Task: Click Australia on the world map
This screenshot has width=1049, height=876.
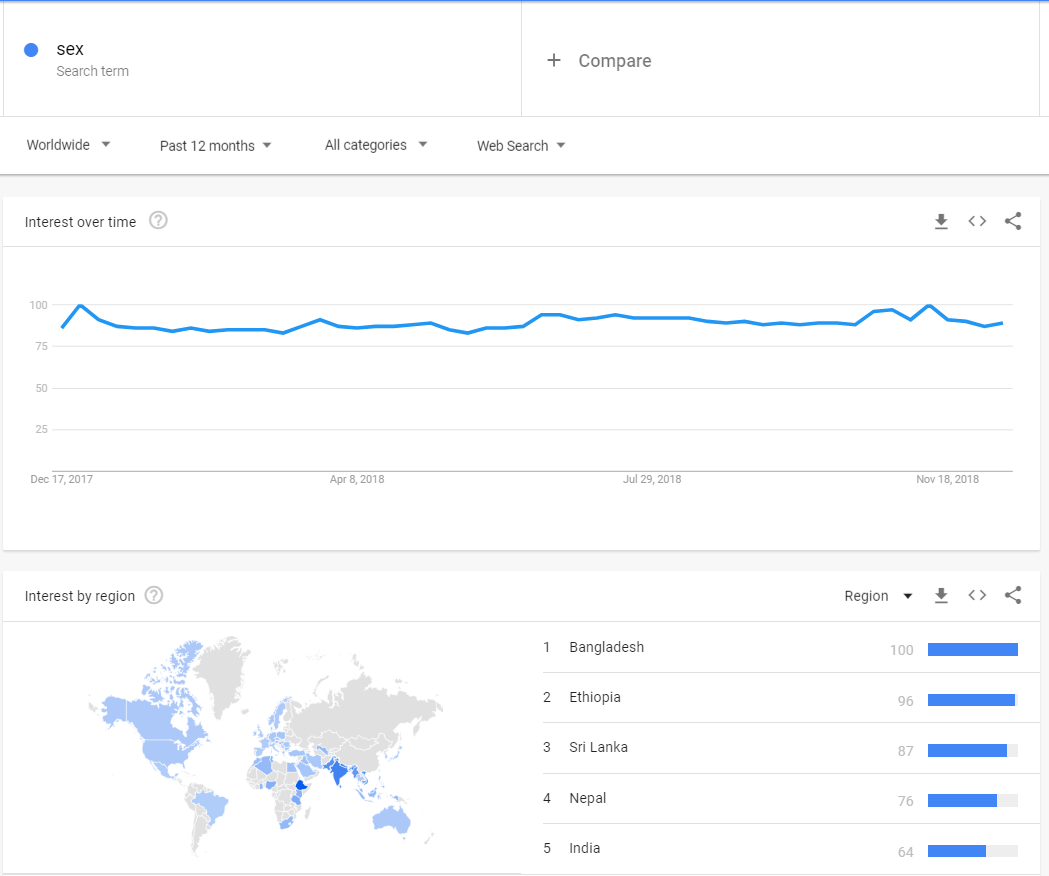Action: tap(392, 819)
